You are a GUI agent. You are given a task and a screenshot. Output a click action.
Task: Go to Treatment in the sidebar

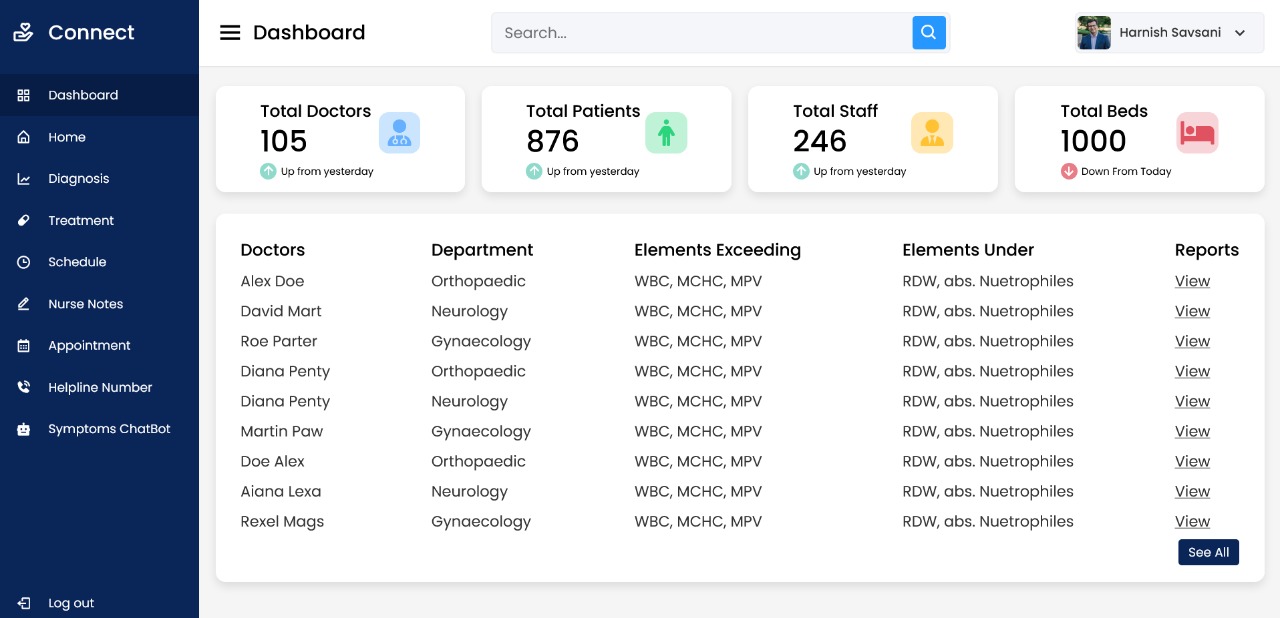(x=81, y=221)
